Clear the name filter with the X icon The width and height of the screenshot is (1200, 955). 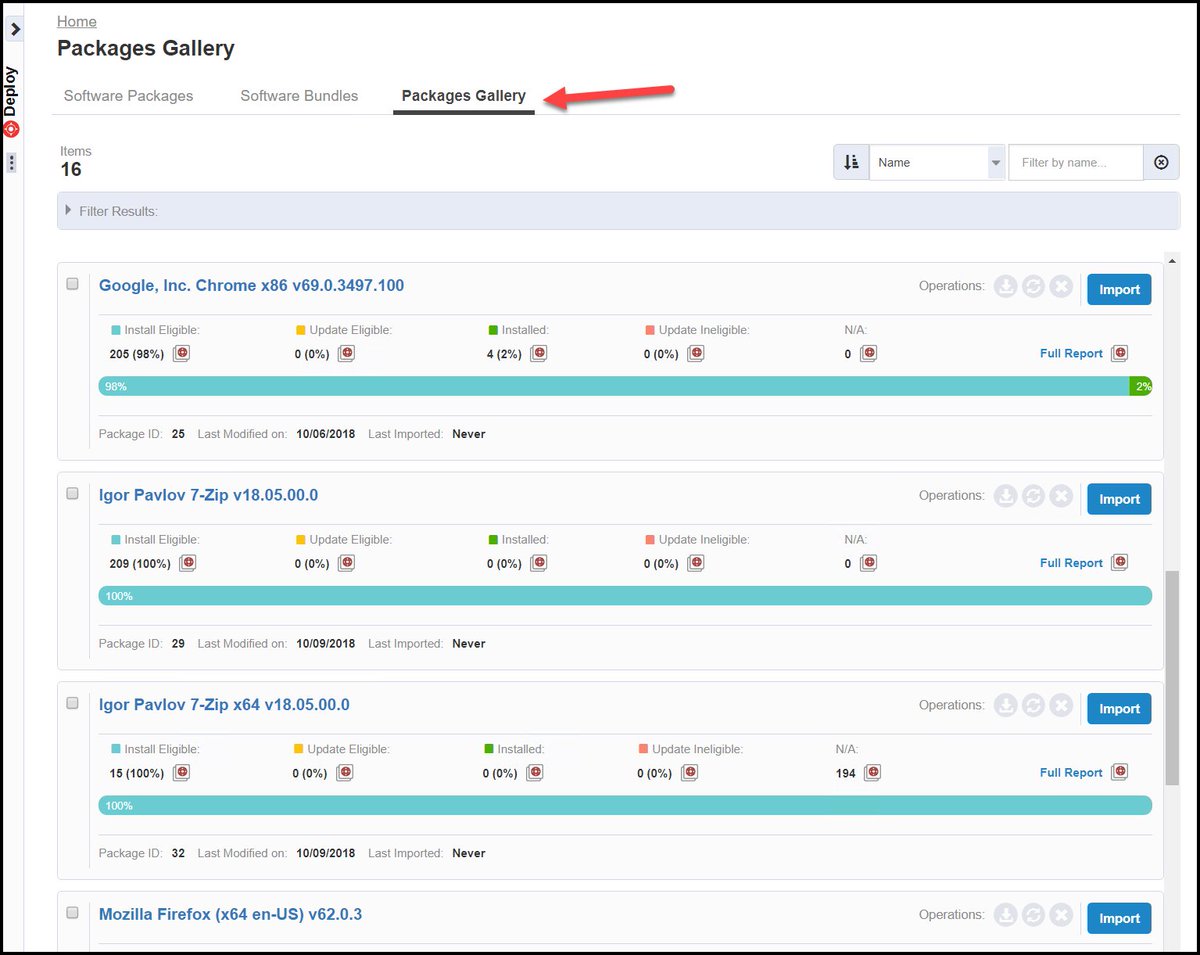(1161, 162)
